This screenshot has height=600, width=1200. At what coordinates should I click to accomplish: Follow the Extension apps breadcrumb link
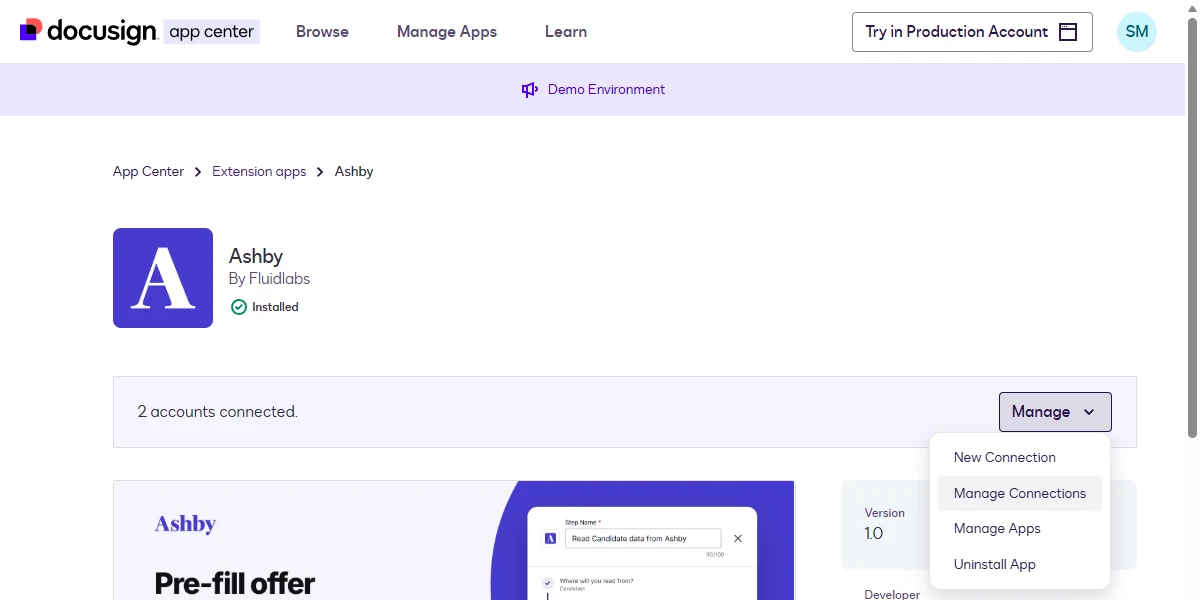pos(259,172)
